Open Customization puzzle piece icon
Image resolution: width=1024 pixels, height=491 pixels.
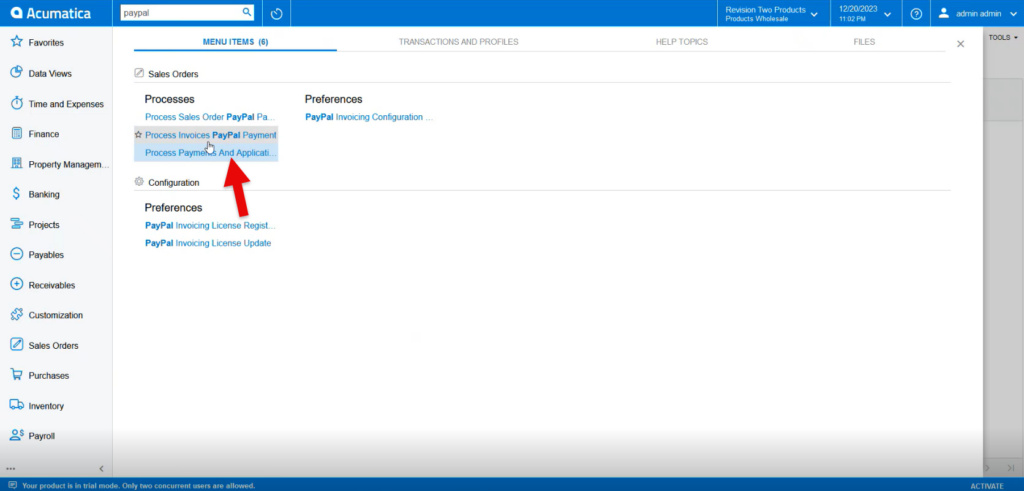(x=17, y=315)
